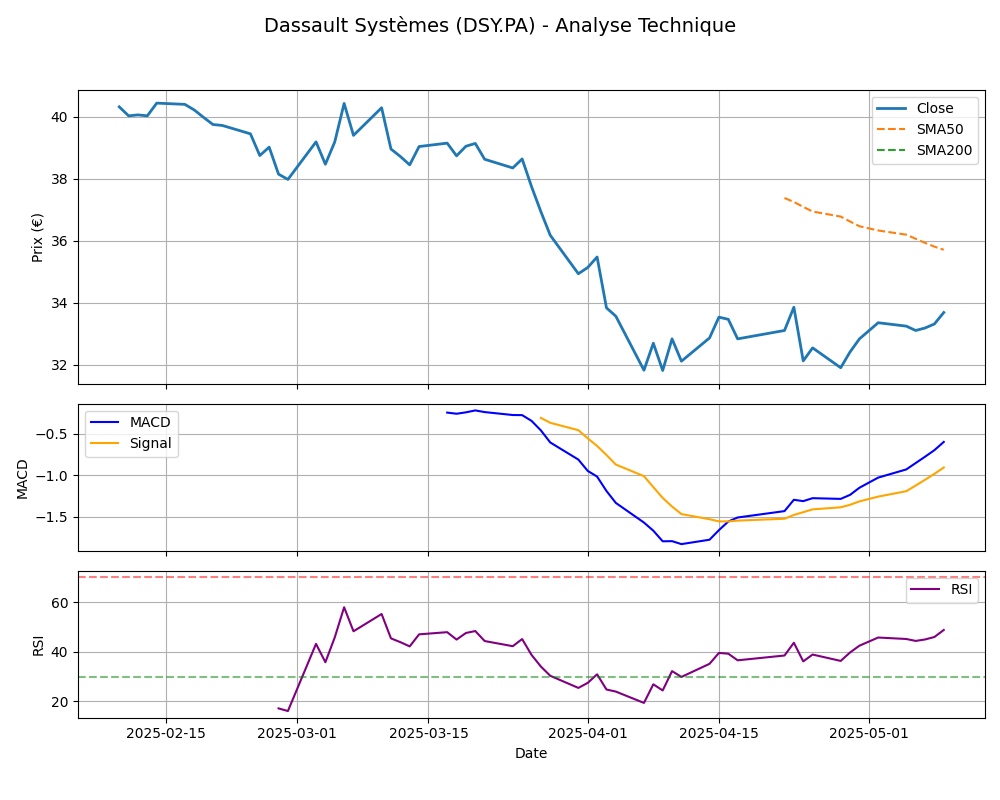Click the '2025-02-15' date tick label
This screenshot has height=800, width=1000.
click(x=166, y=734)
